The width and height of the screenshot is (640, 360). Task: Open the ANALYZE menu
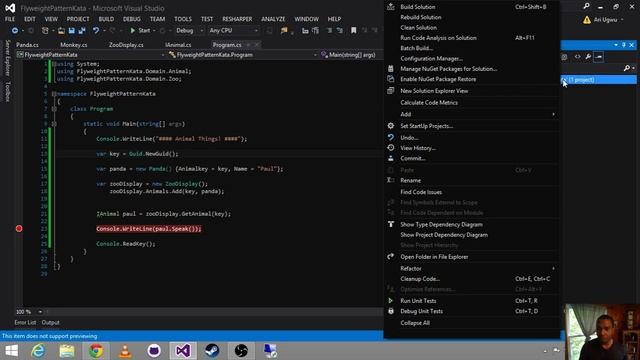(273, 19)
